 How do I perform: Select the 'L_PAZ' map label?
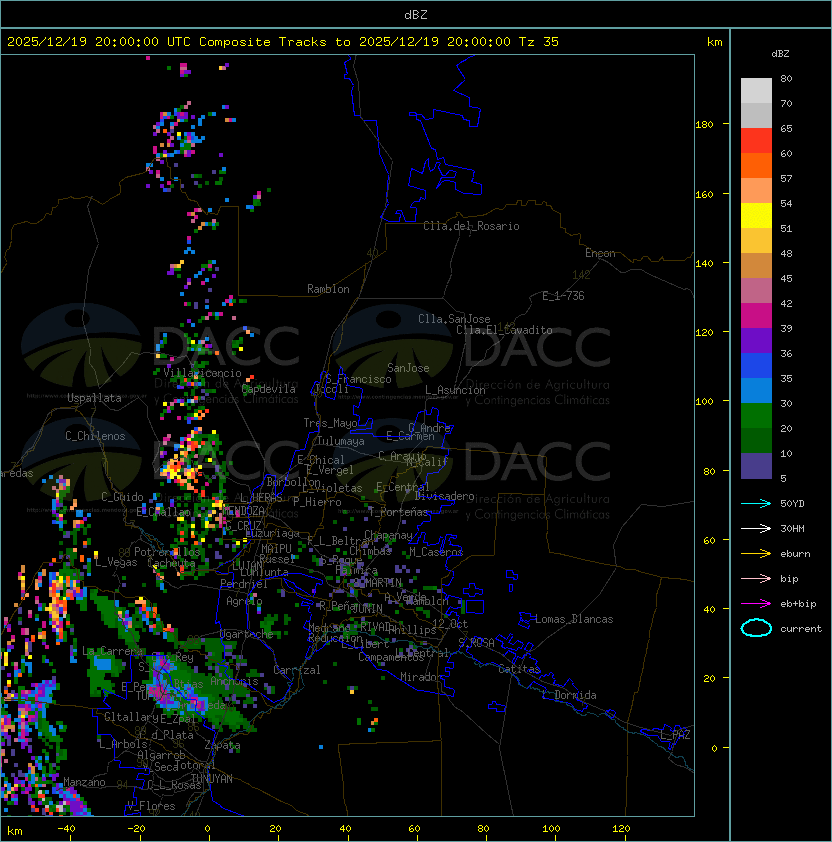click(x=675, y=735)
